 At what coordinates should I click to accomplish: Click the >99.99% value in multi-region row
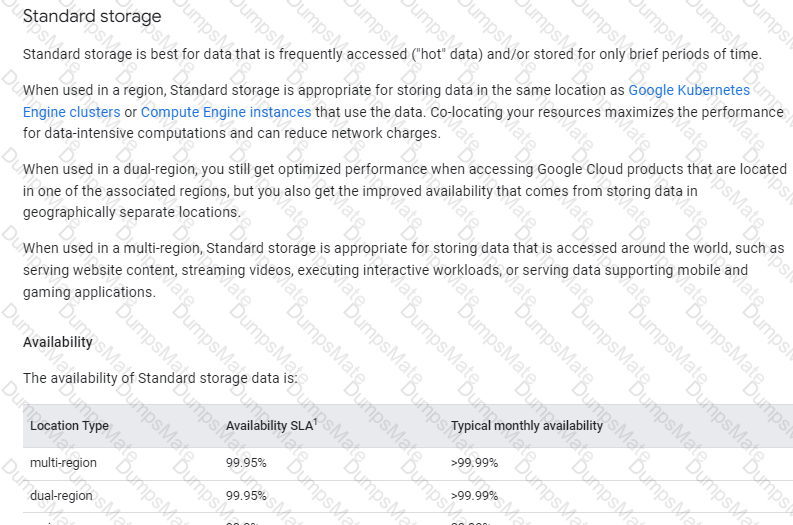click(x=474, y=463)
